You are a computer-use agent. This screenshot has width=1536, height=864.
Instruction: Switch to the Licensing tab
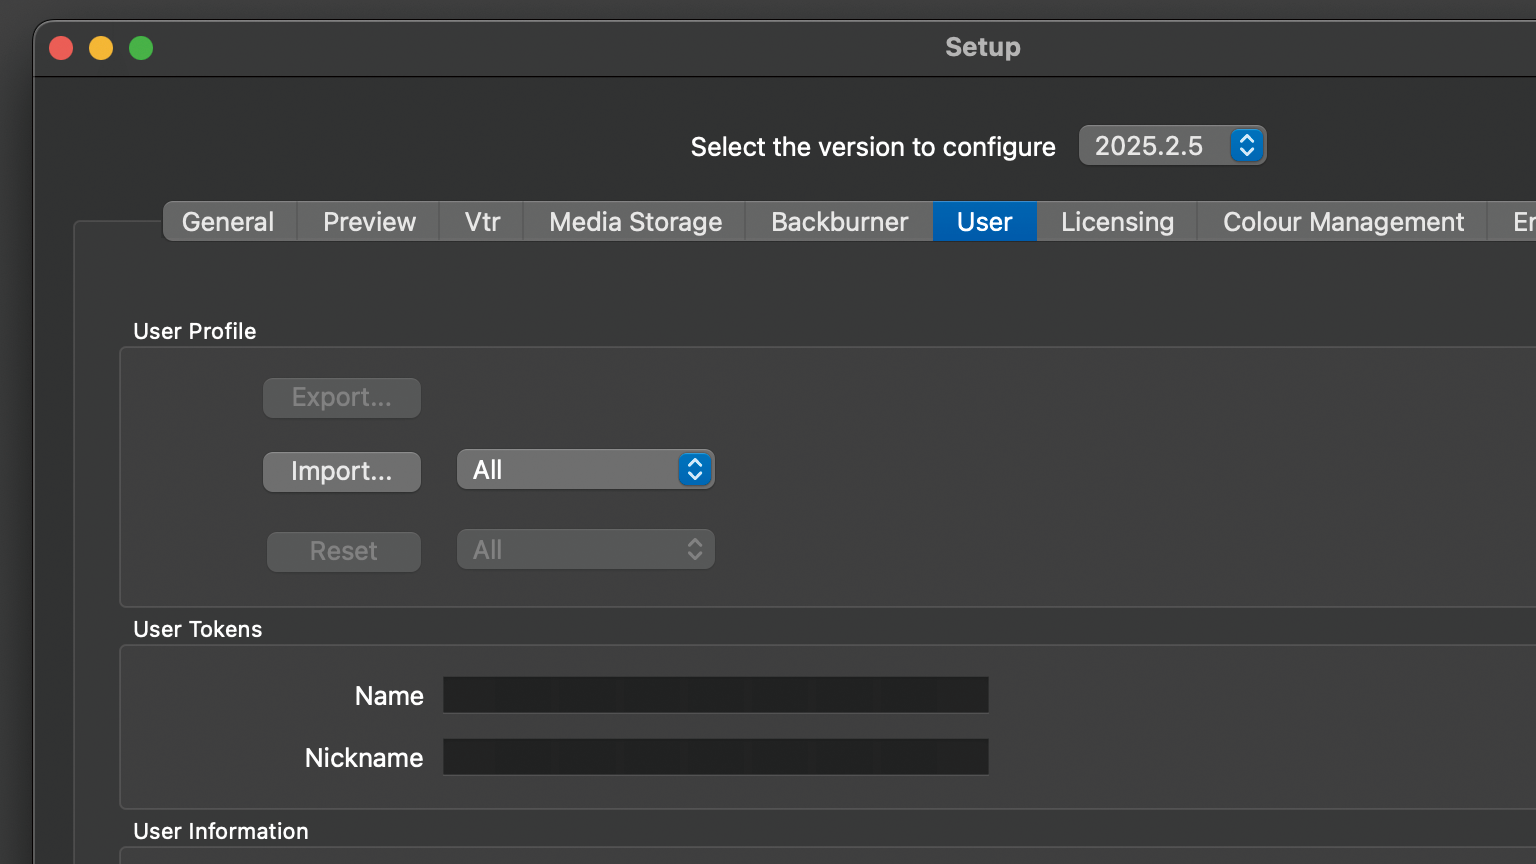pyautogui.click(x=1117, y=222)
